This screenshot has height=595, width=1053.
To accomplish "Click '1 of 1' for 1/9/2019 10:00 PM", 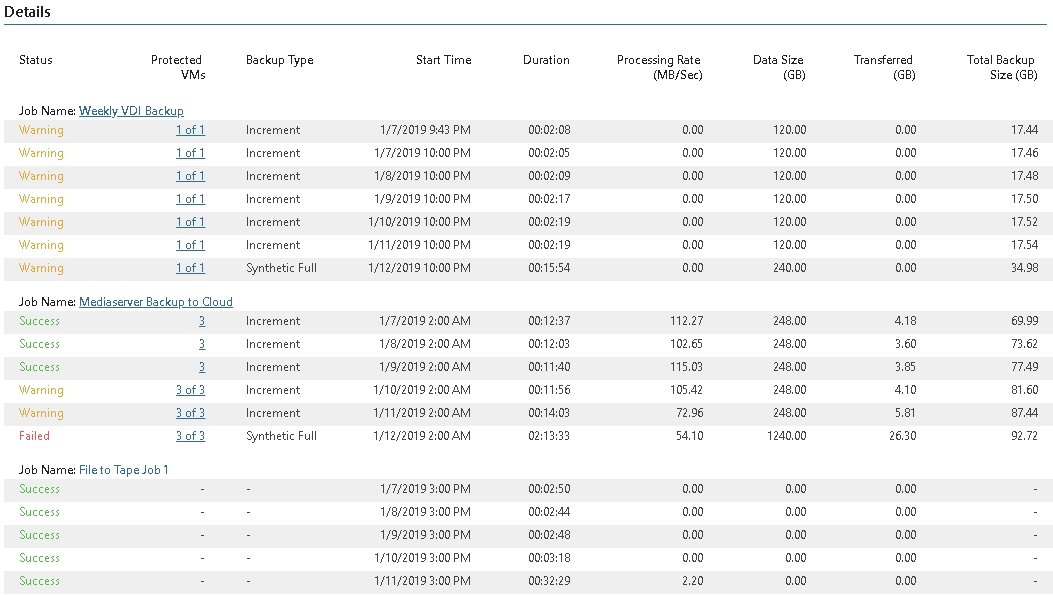I will (x=190, y=199).
